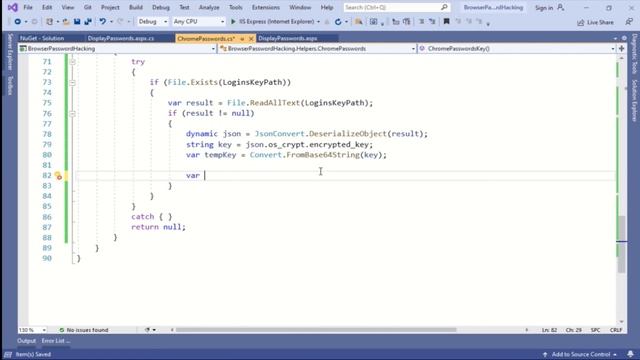640x360 pixels.
Task: Click the Visual Studio logo icon
Action: point(13,7)
